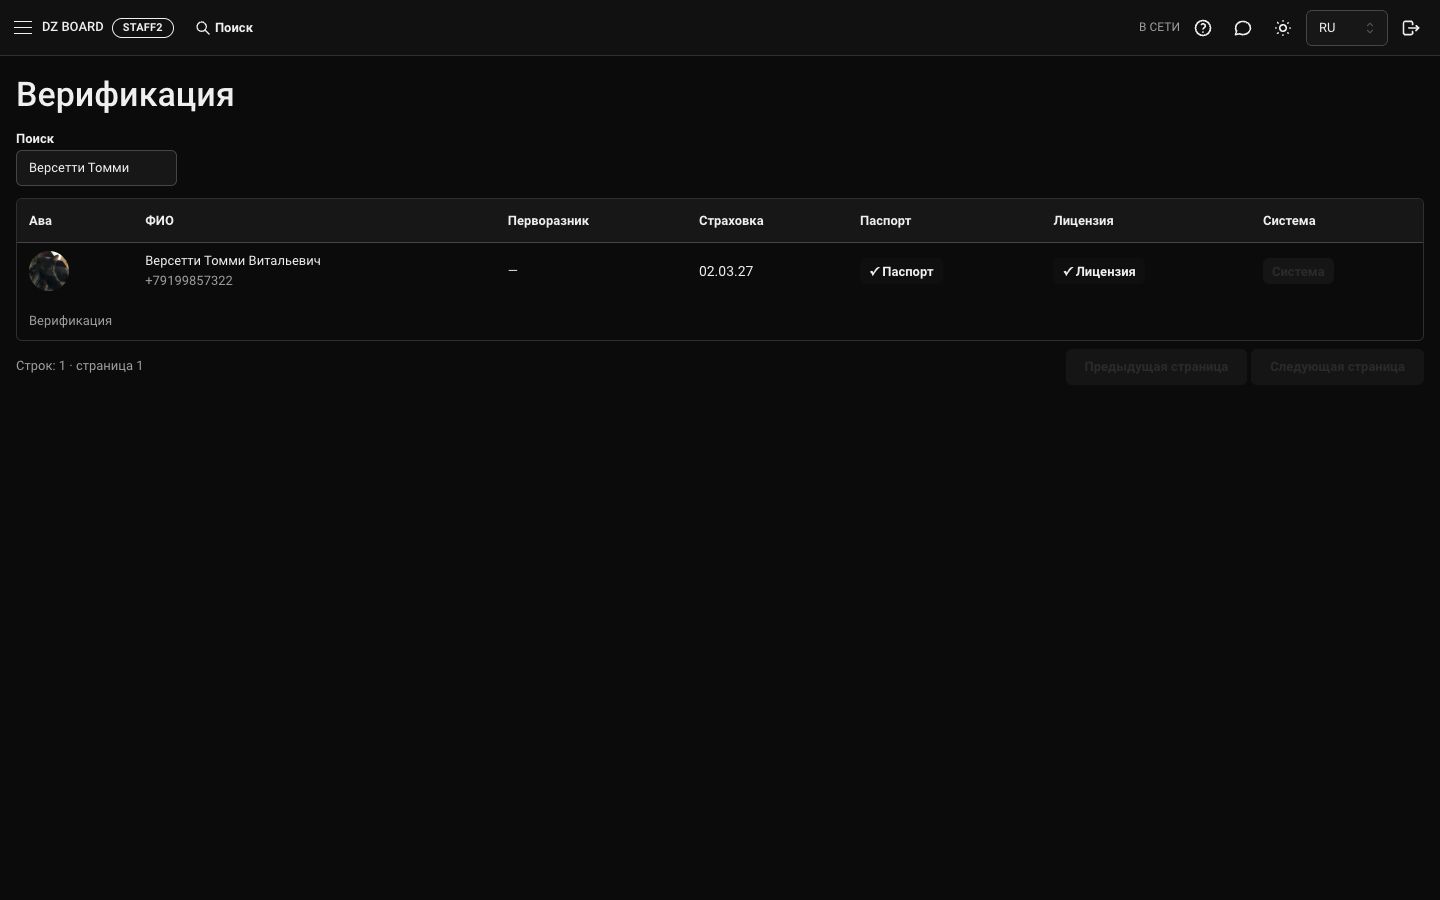Click the Поиск text in the header
This screenshot has height=900, width=1440.
click(234, 28)
